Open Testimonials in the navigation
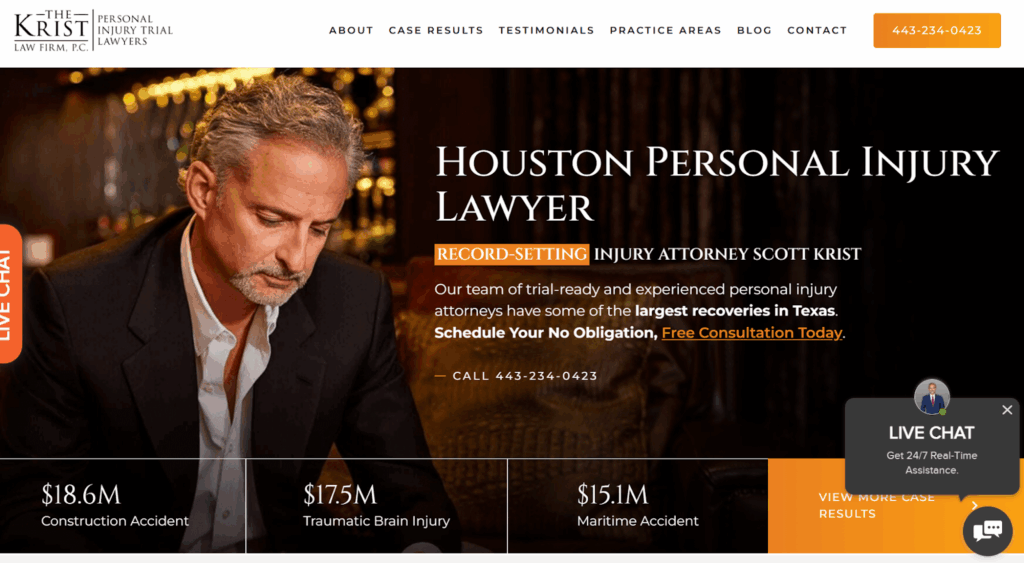This screenshot has height=563, width=1024. (x=547, y=31)
